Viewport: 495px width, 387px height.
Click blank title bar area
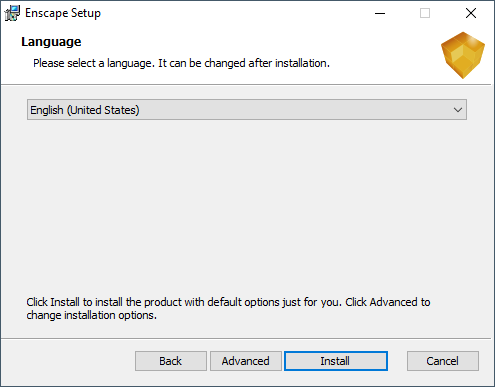click(x=233, y=13)
